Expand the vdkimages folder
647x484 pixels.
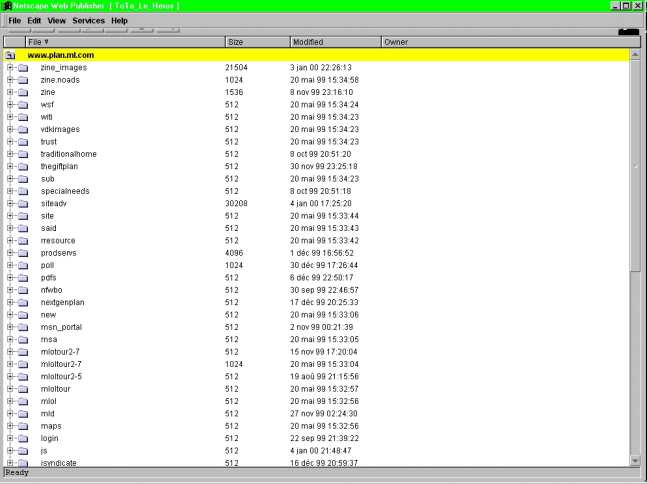click(10, 130)
